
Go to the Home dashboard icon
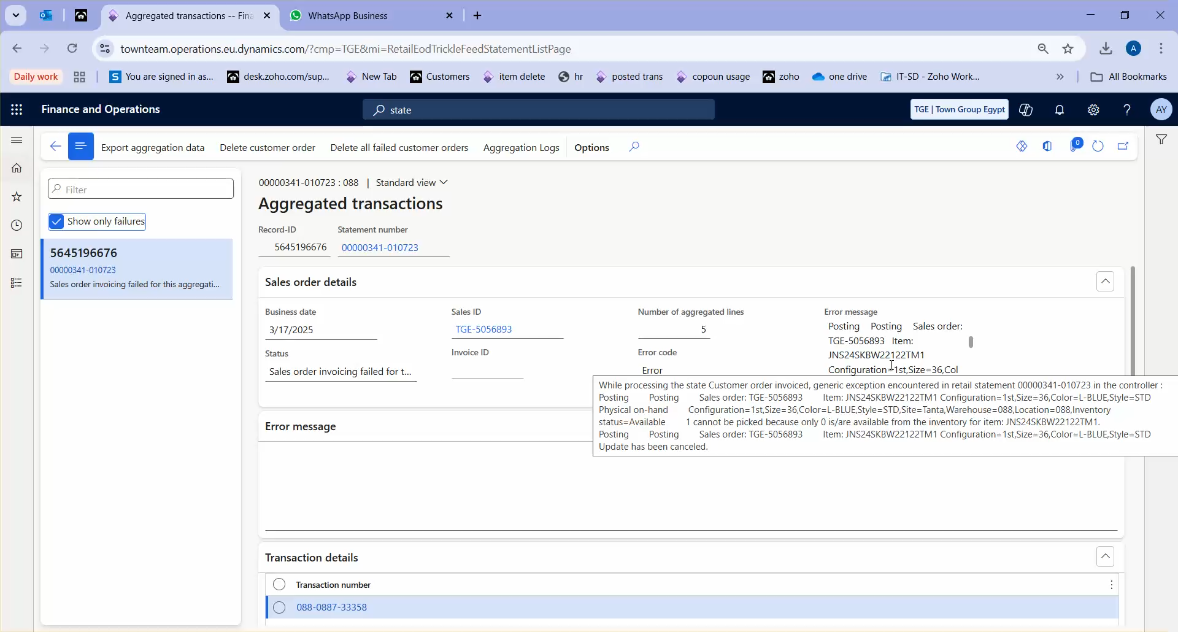click(16, 170)
